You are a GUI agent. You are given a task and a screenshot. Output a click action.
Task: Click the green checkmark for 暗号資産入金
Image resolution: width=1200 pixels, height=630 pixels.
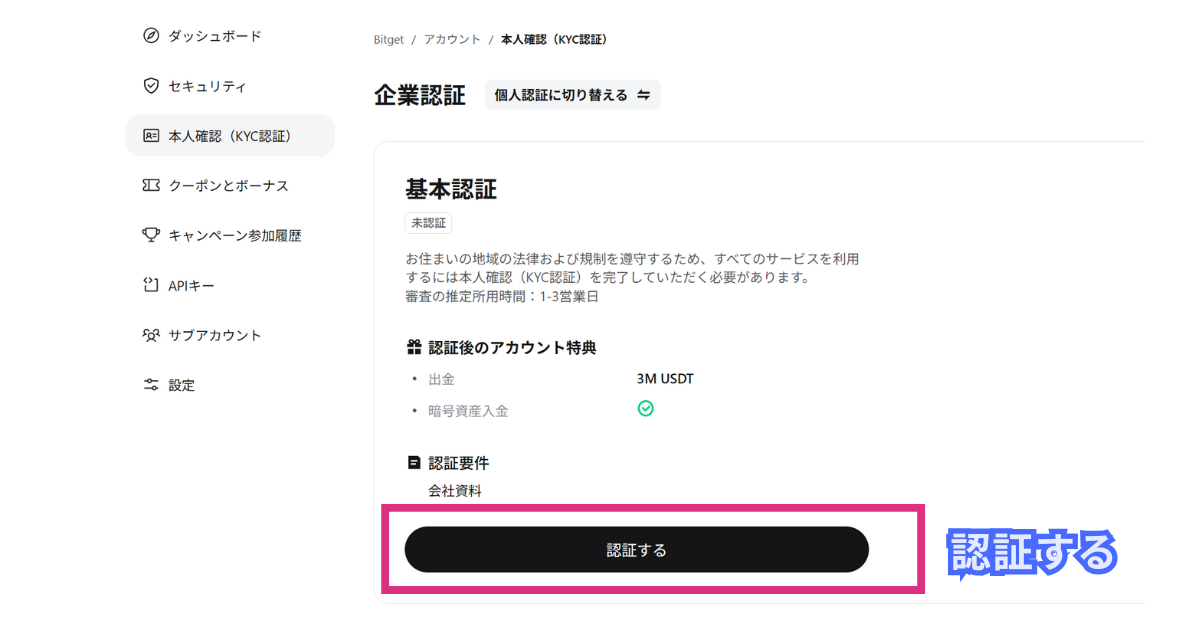point(646,408)
